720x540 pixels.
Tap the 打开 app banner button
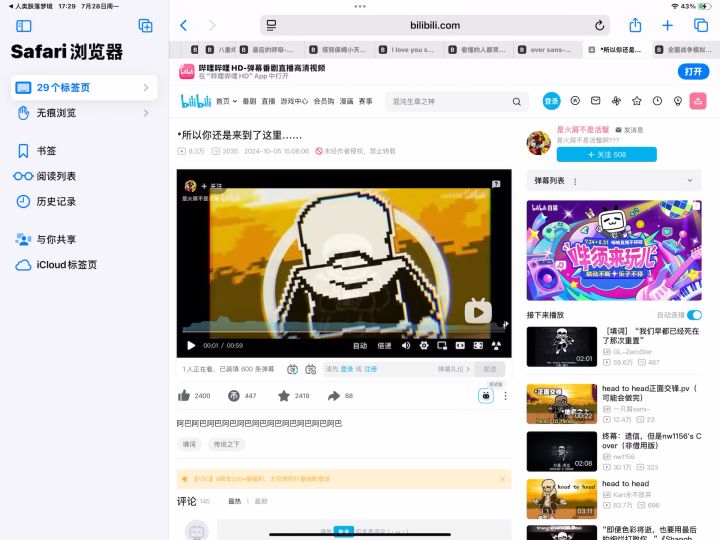tap(693, 72)
